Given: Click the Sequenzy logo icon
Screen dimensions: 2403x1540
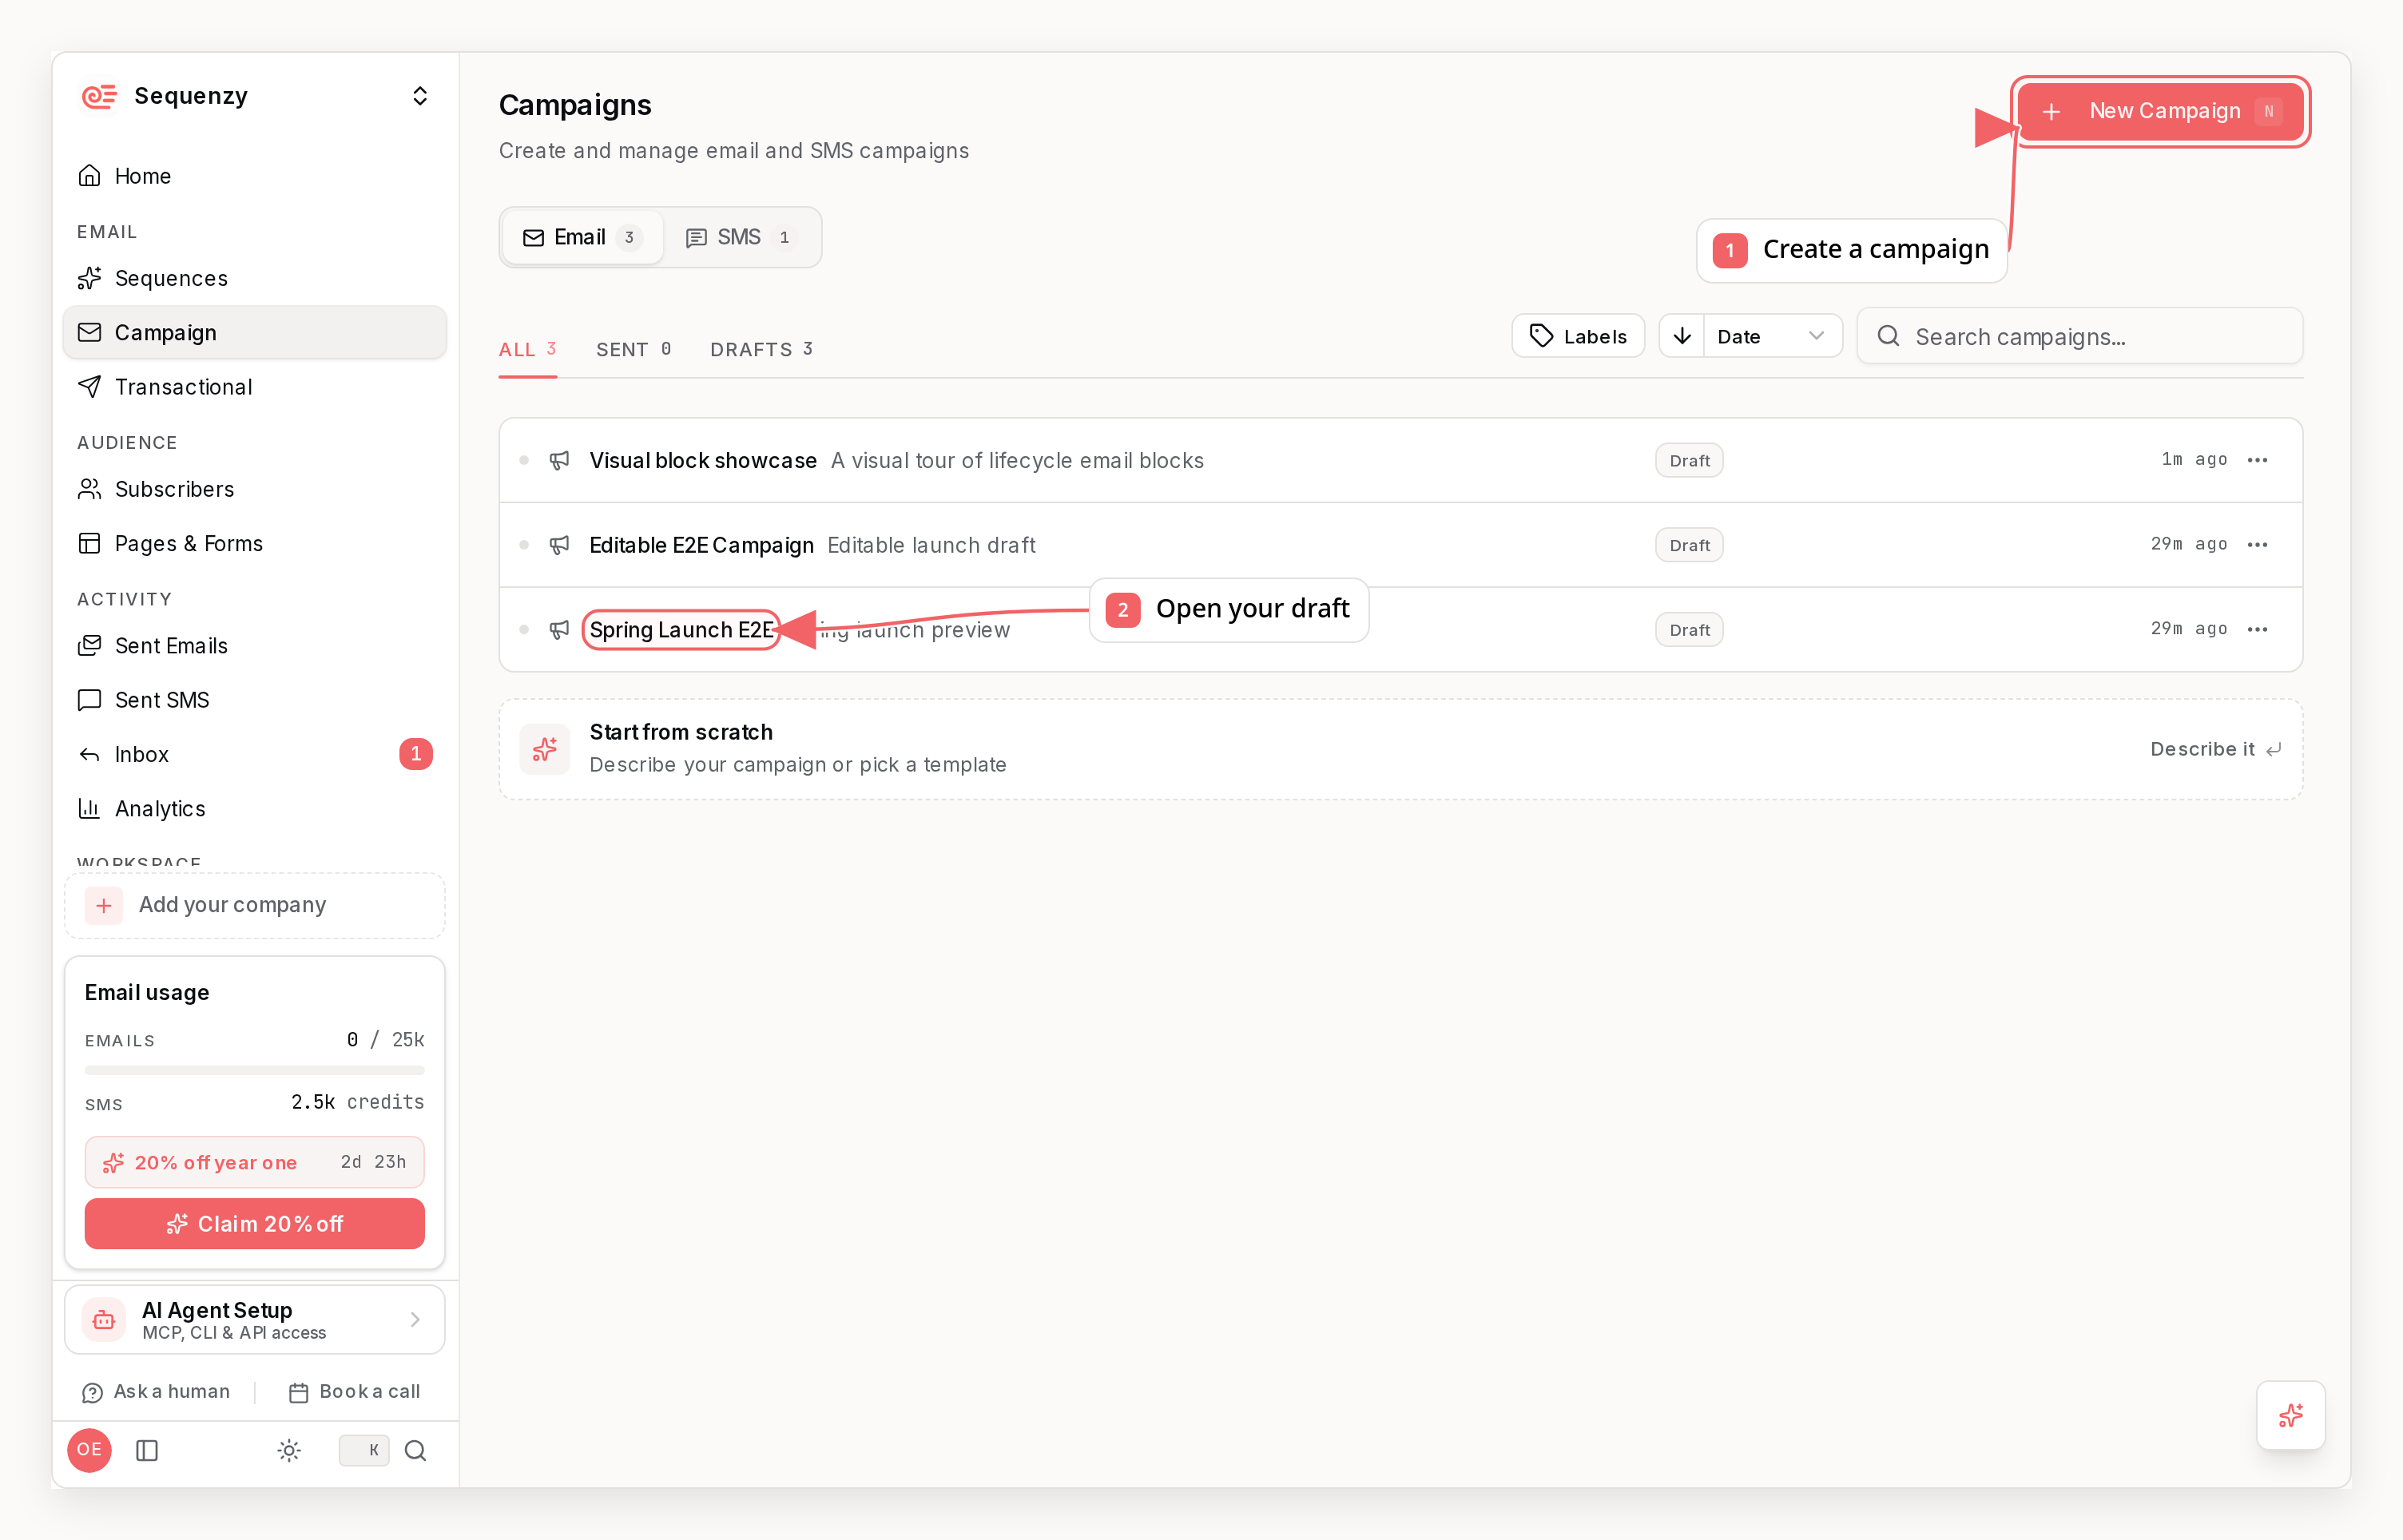Looking at the screenshot, I should tap(99, 96).
